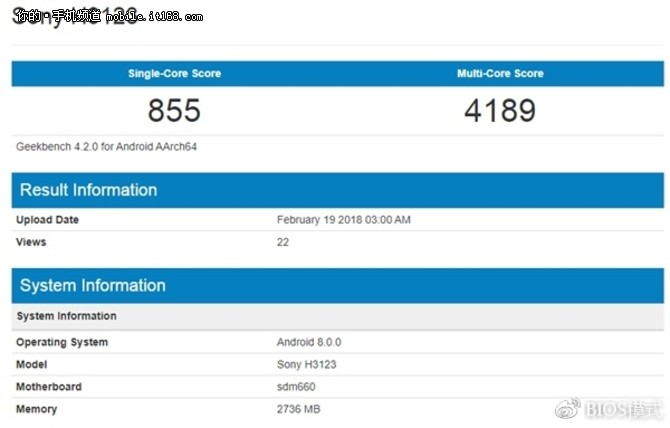This screenshot has height=428, width=670.
Task: Select the motherboard value sdm660
Action: click(x=296, y=387)
